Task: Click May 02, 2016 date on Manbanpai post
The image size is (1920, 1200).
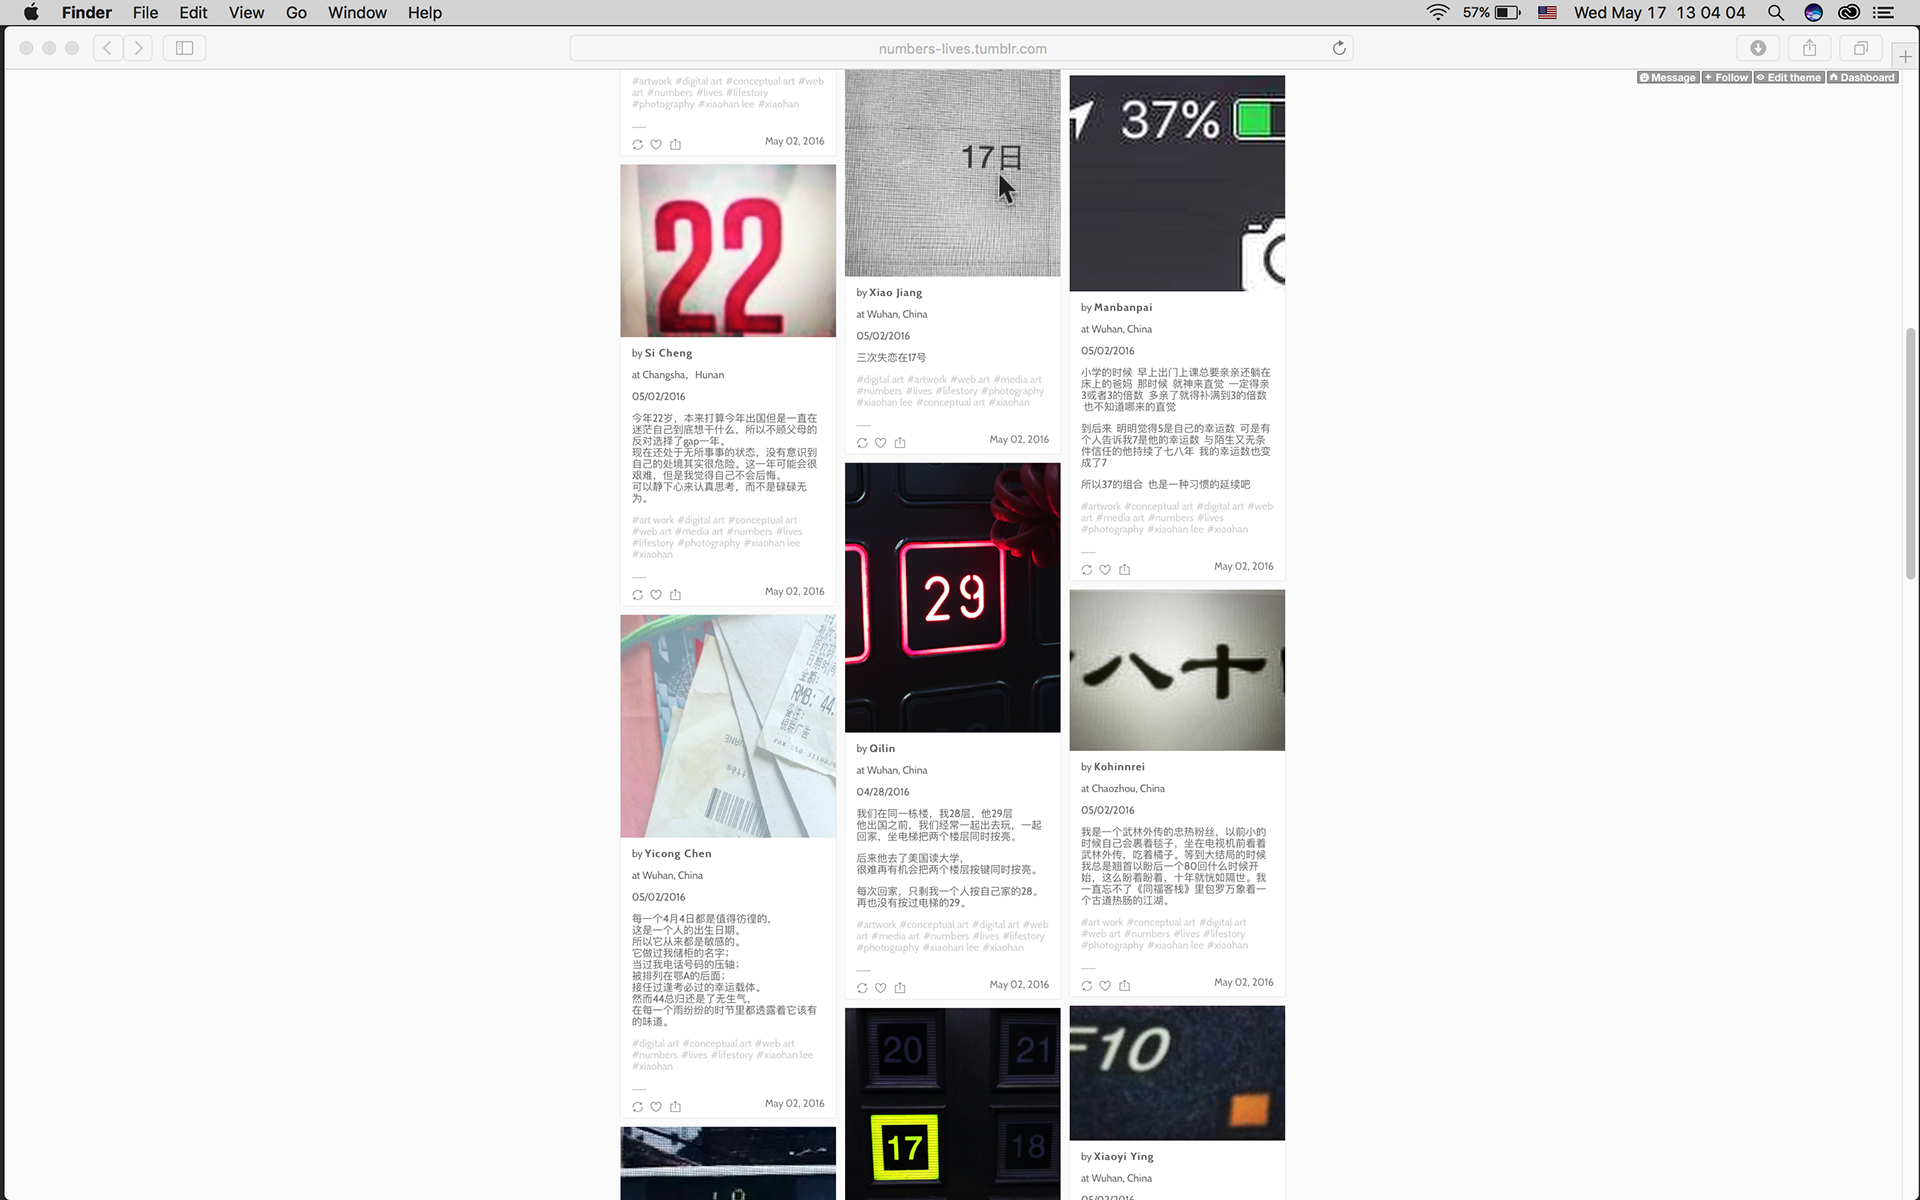Action: (x=1244, y=567)
